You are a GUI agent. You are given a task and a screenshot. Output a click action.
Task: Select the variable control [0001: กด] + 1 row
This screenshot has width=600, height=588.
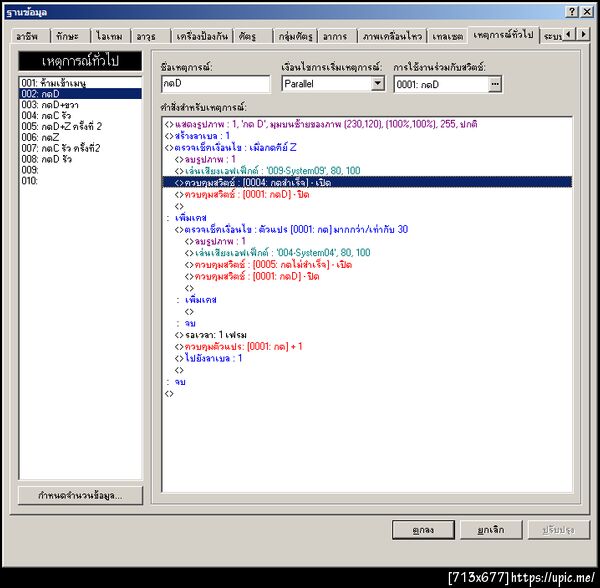(x=367, y=347)
